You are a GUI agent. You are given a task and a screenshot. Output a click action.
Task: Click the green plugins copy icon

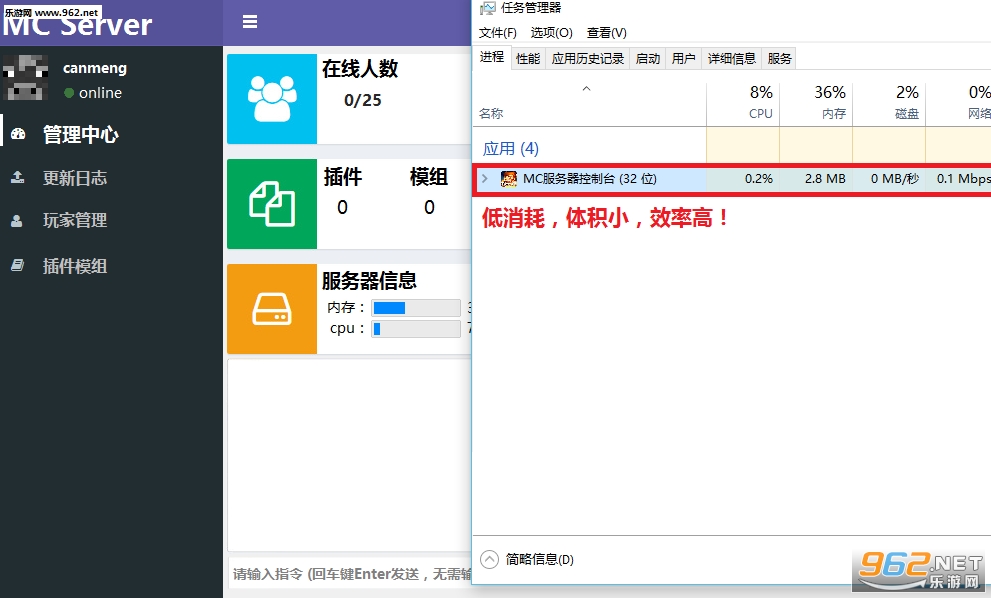click(272, 204)
